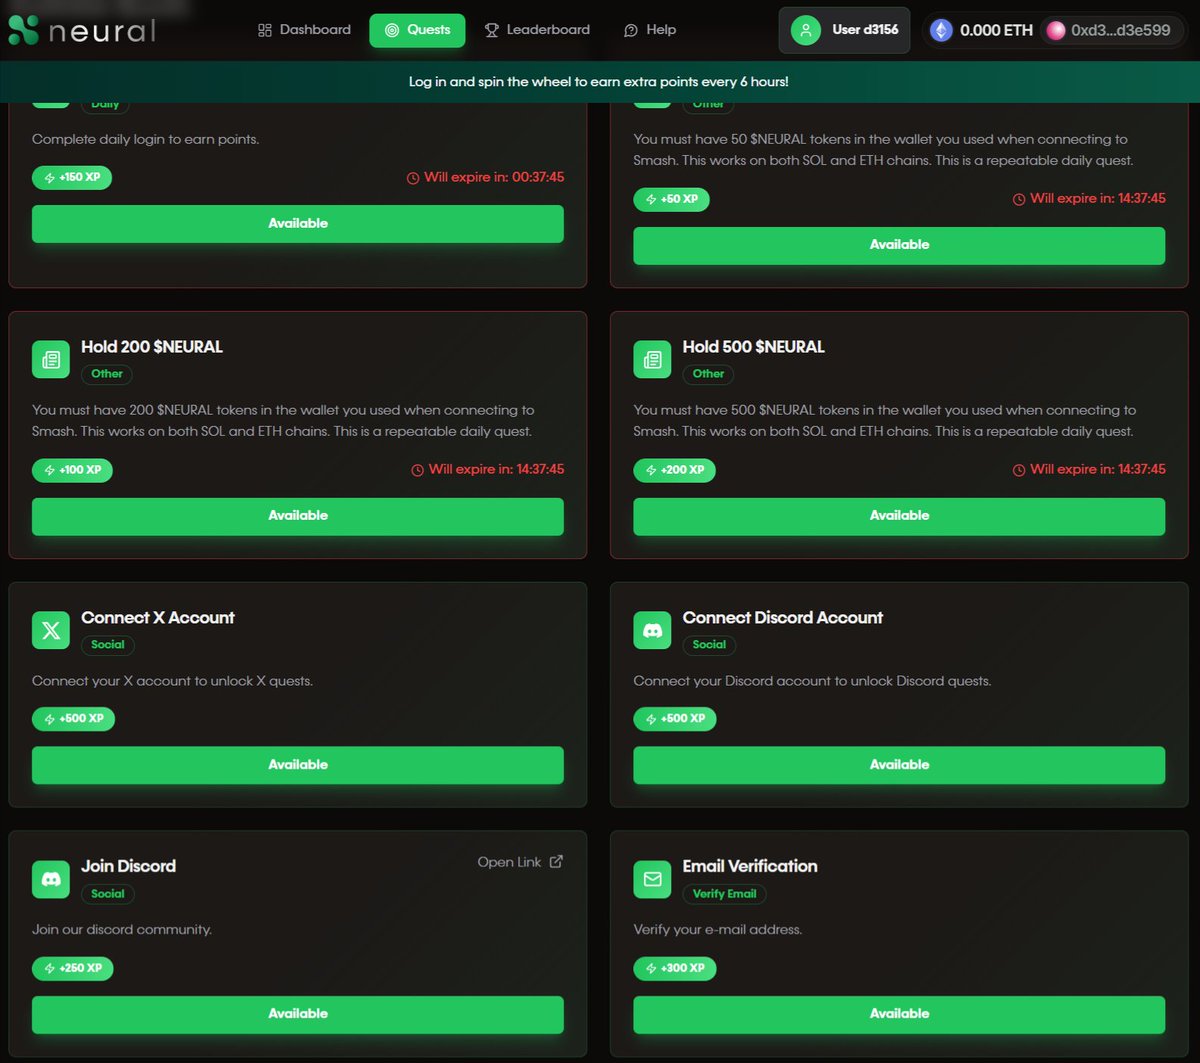The width and height of the screenshot is (1200, 1063).
Task: Click the +150 XP badge
Action: pos(72,177)
